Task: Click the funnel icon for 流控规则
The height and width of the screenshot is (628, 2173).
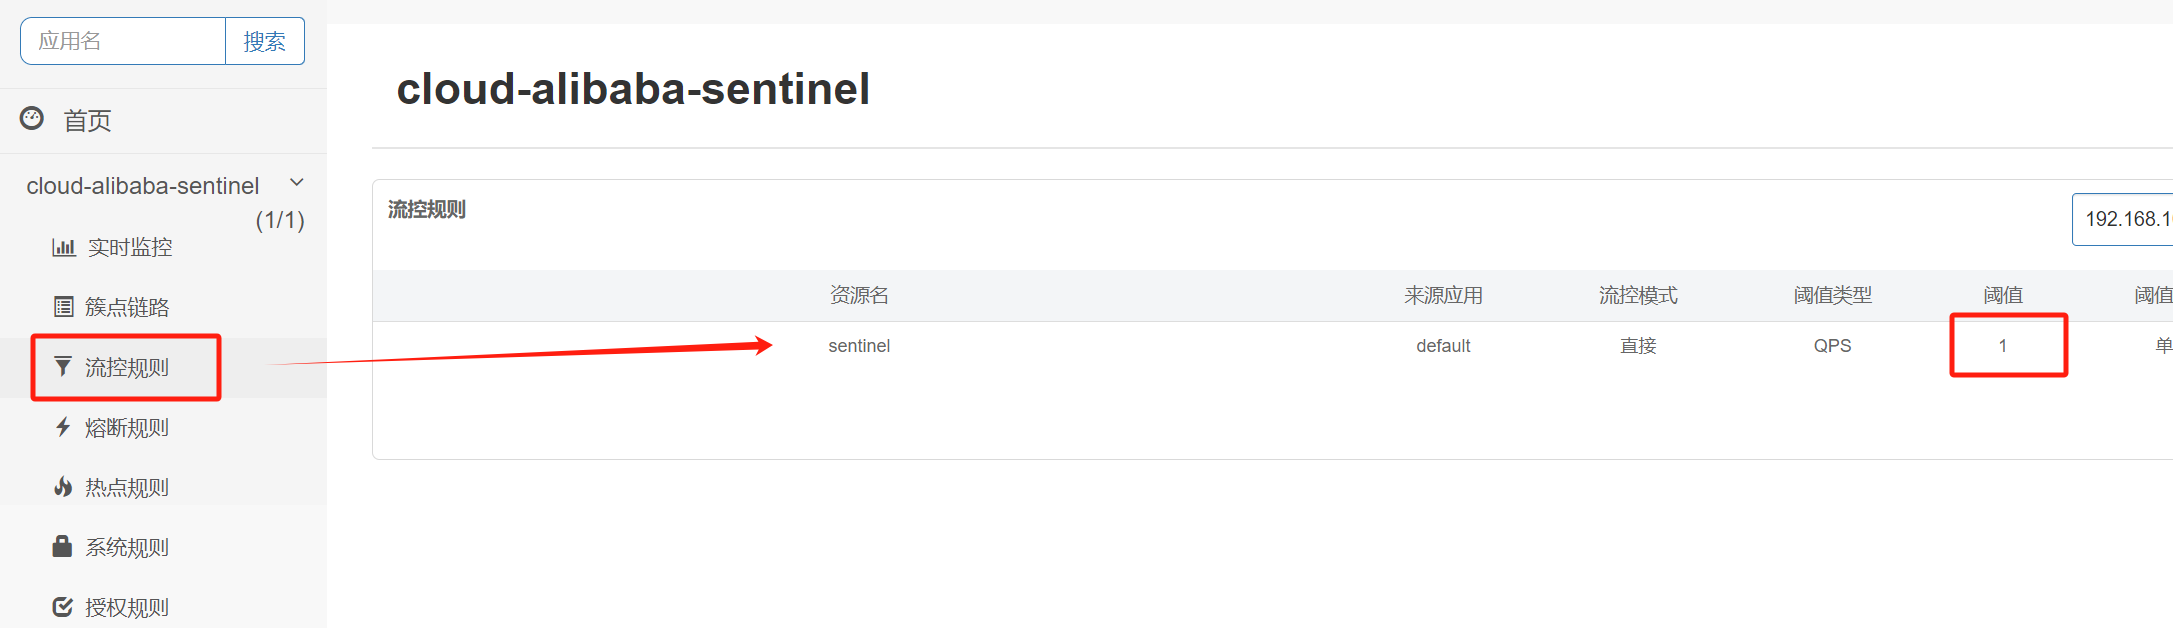Action: pos(63,367)
